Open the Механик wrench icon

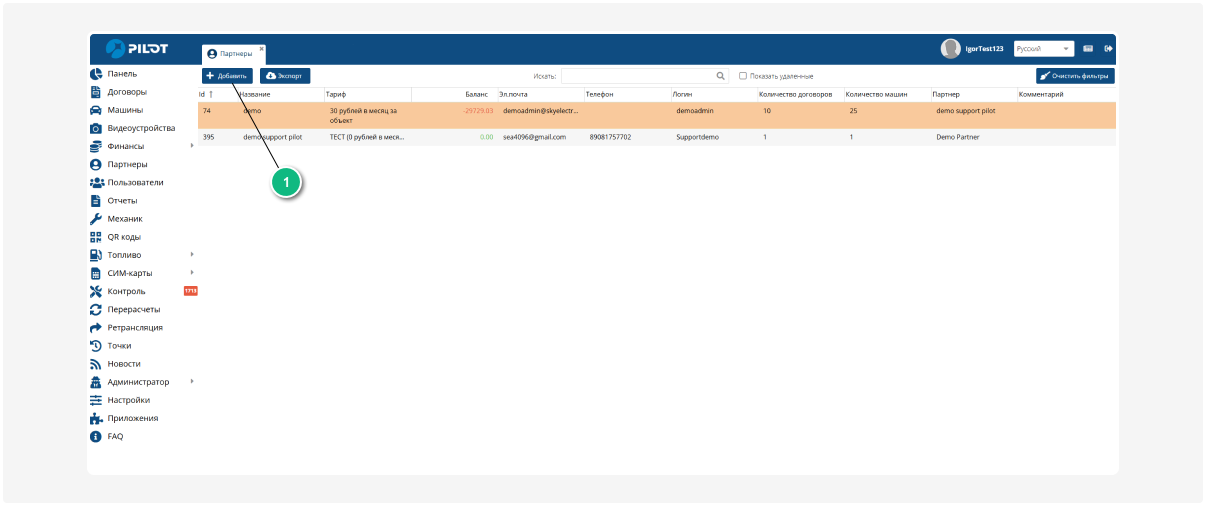click(96, 219)
